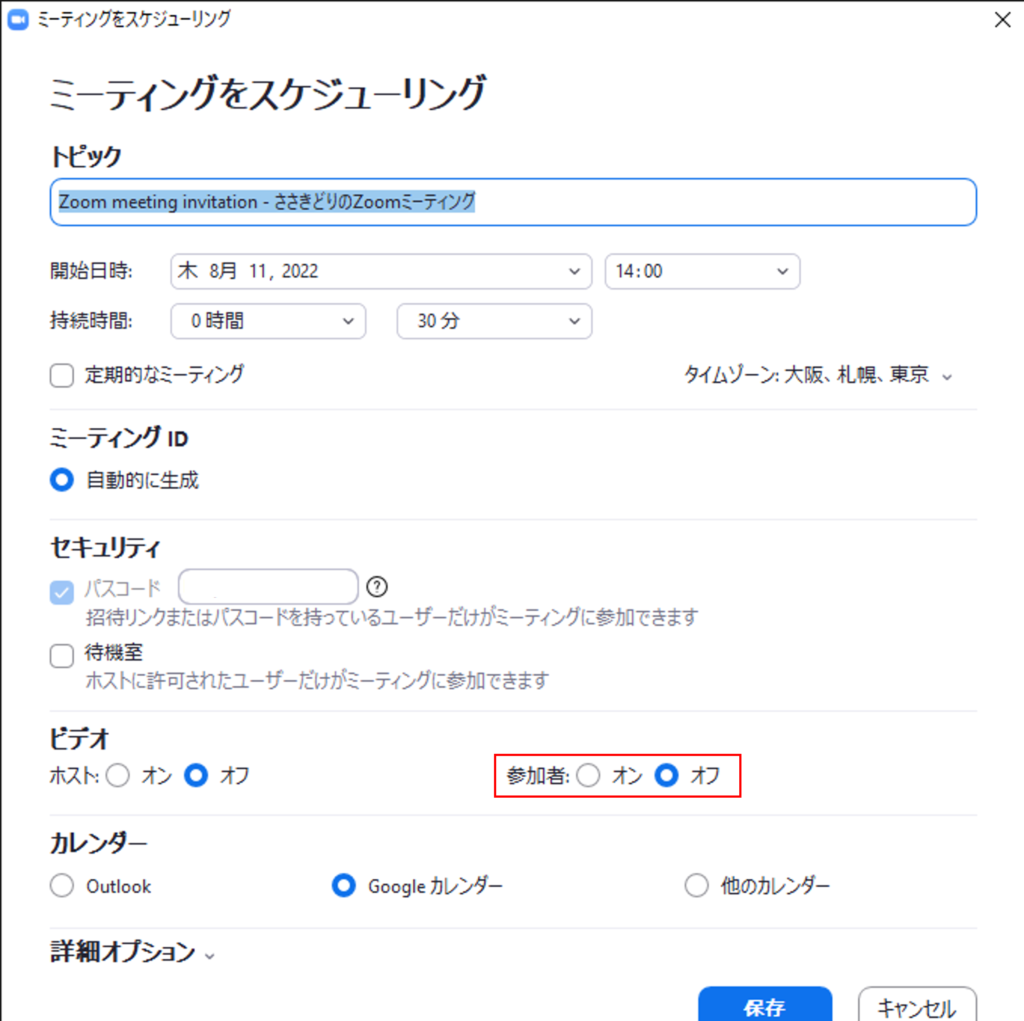Select participant video オフ option
Viewport: 1024px width, 1021px height.
tap(666, 775)
